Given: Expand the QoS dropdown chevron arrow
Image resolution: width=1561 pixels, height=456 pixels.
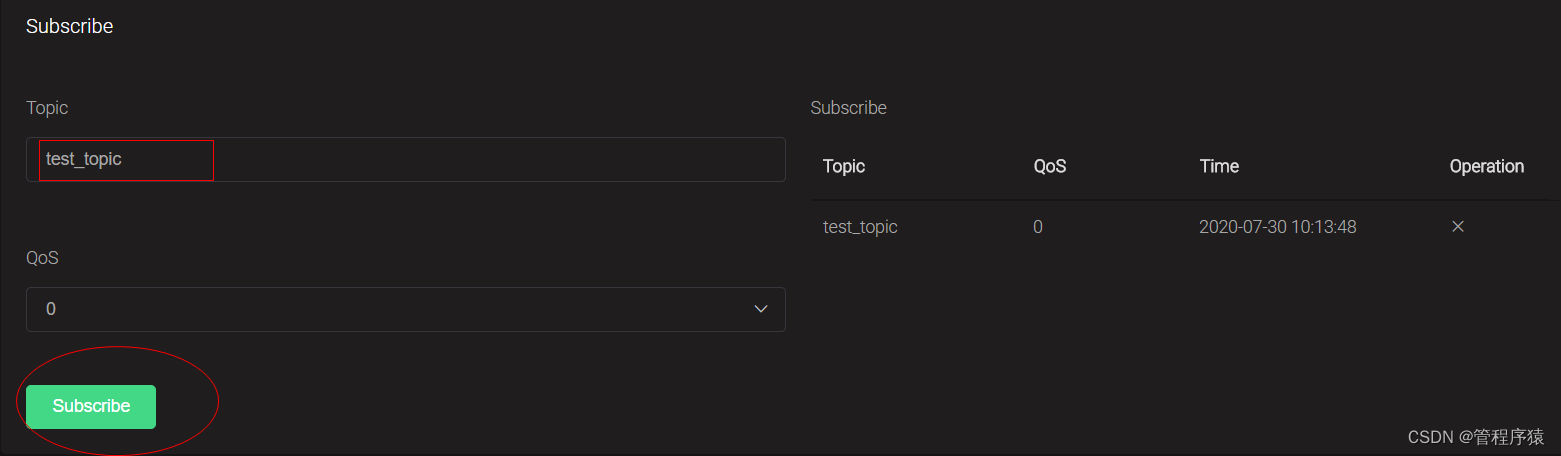Looking at the screenshot, I should click(760, 309).
